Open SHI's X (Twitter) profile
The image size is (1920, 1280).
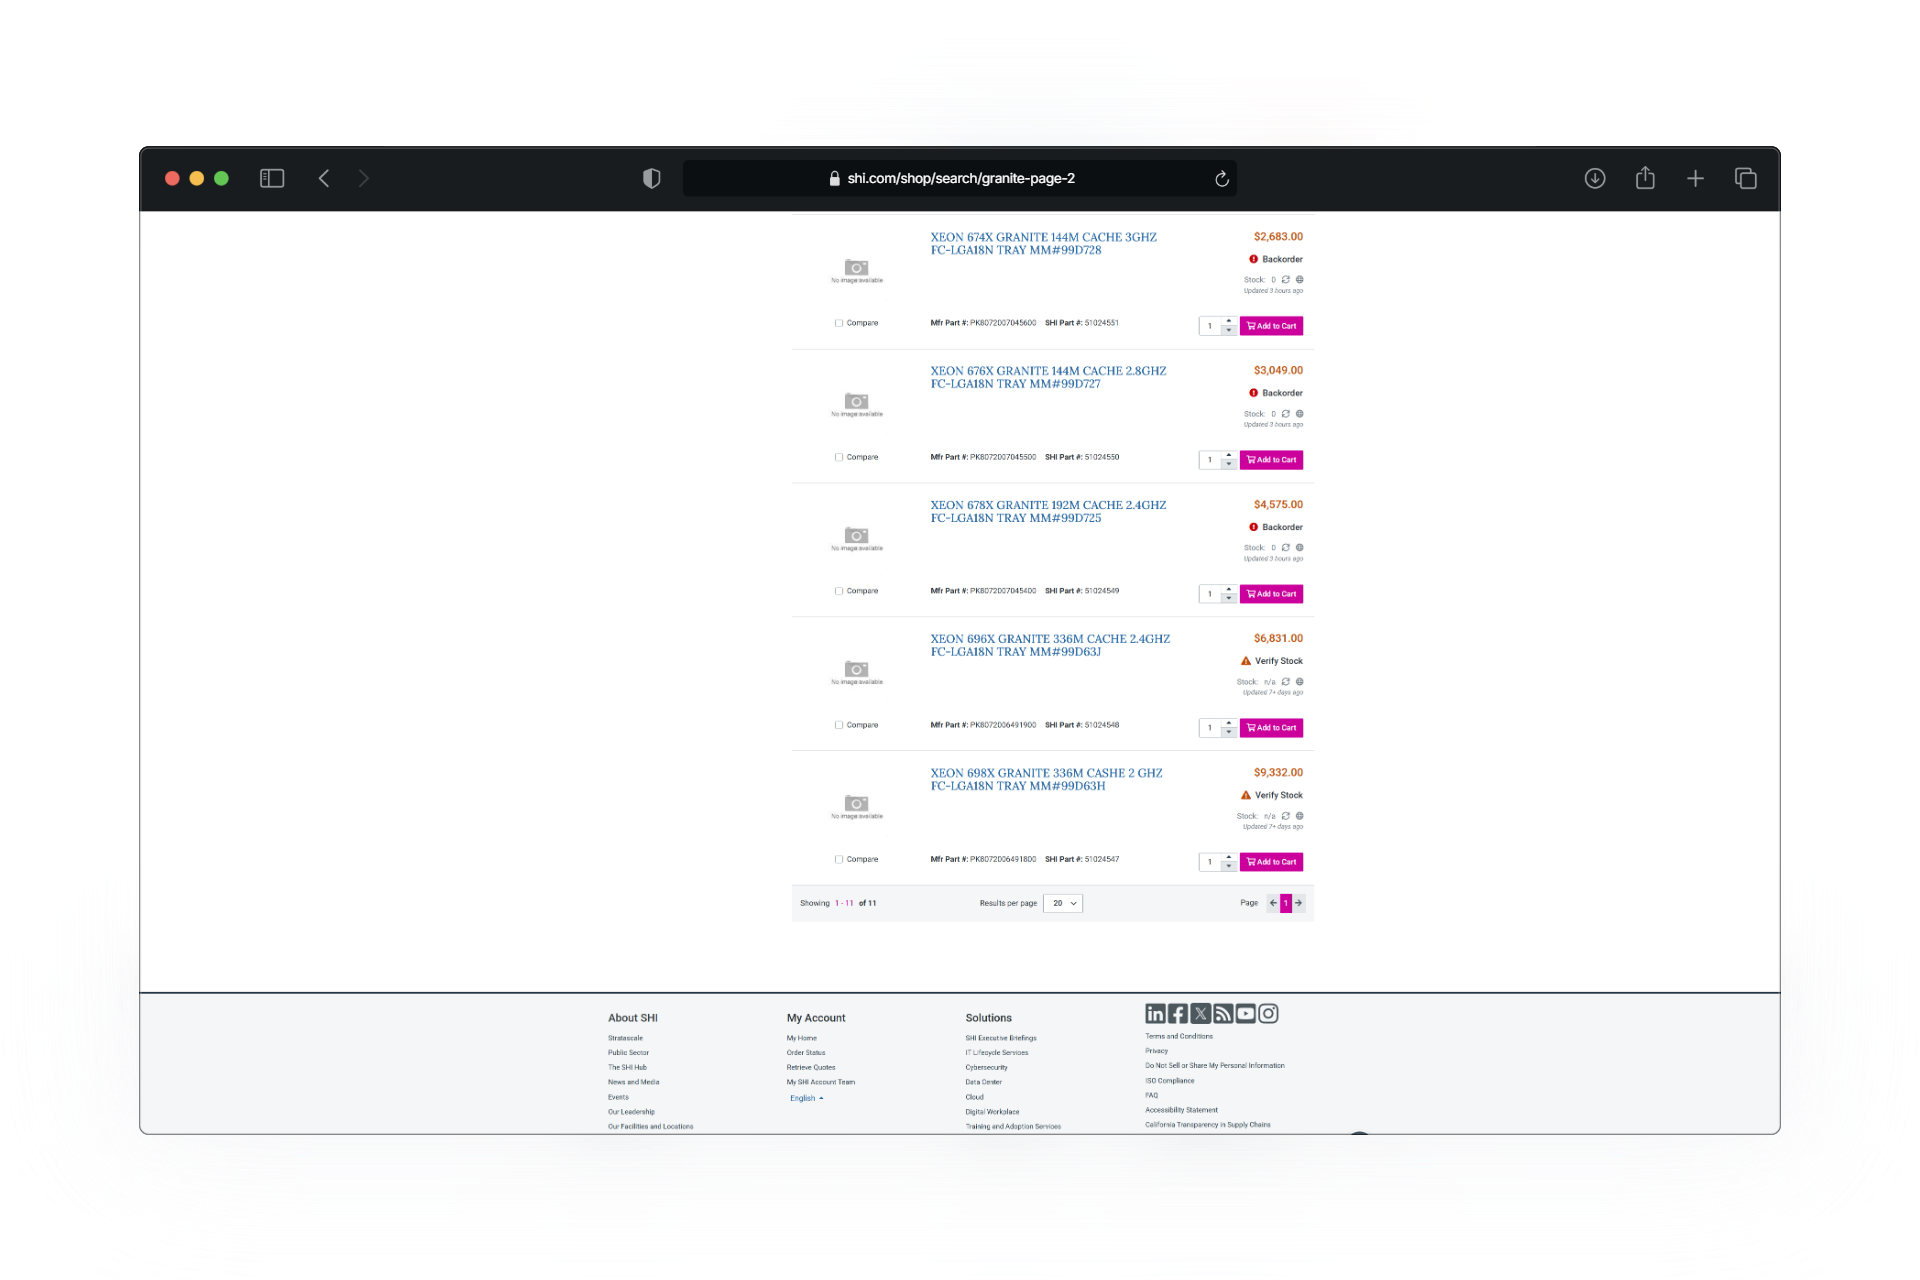pyautogui.click(x=1200, y=1013)
